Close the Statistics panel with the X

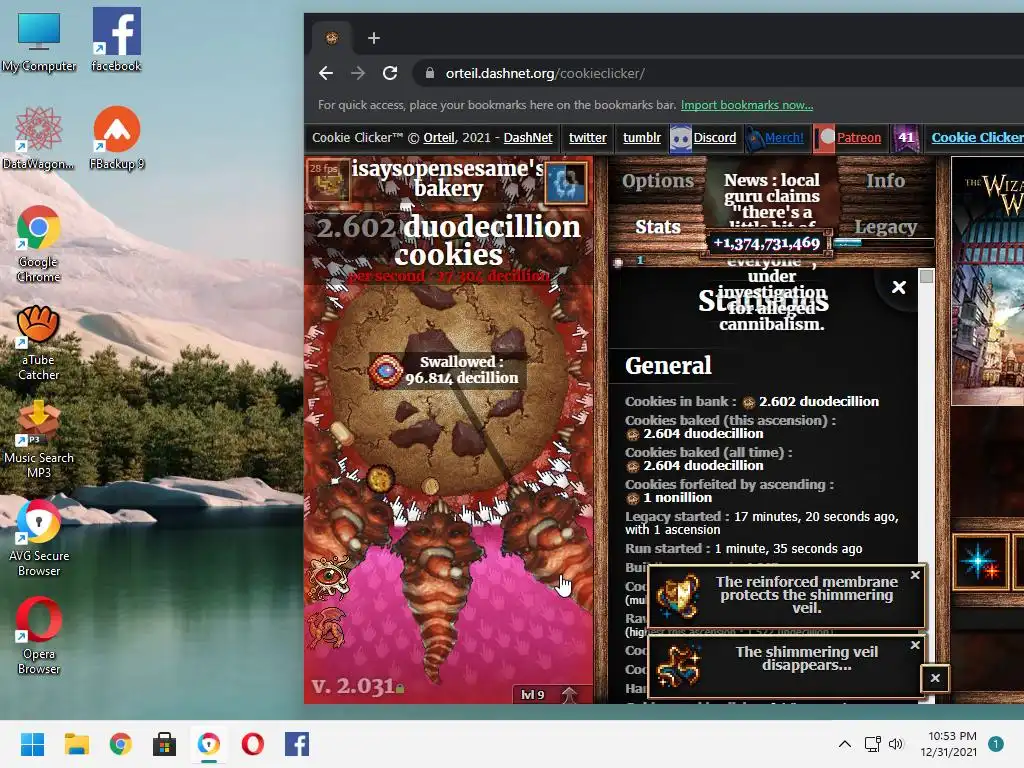pos(899,287)
